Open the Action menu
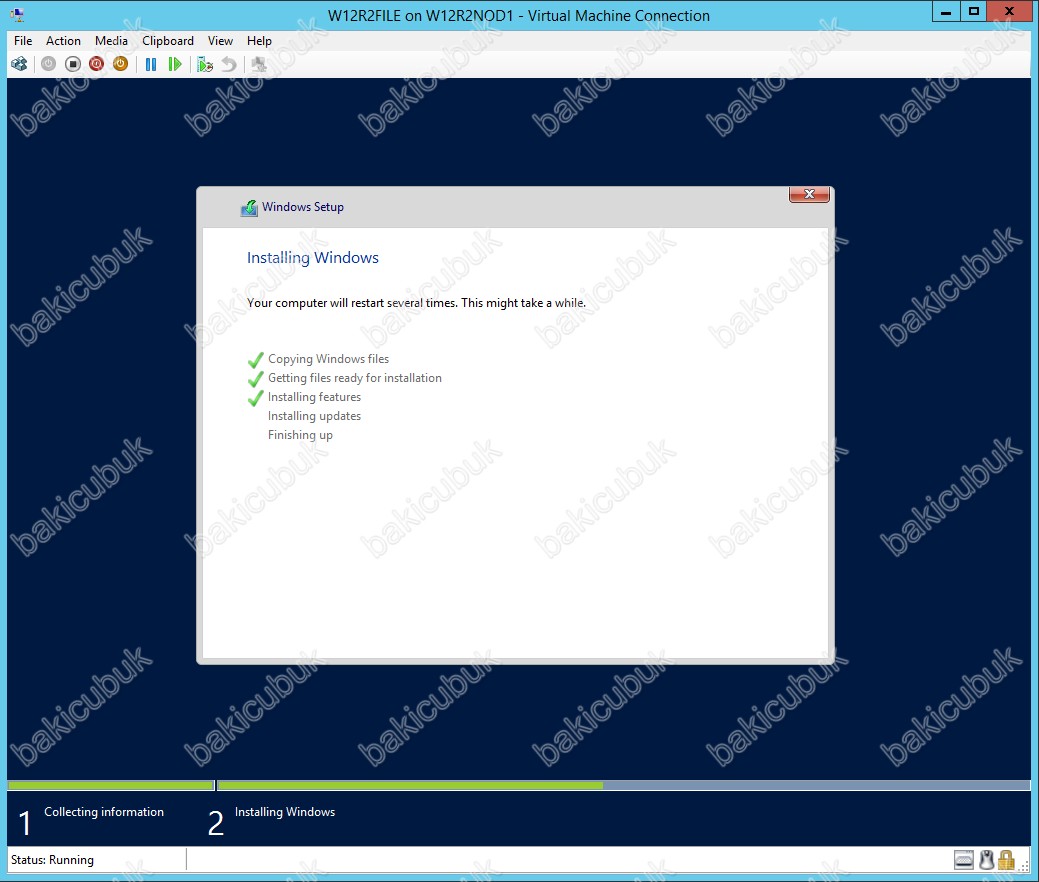The image size is (1039, 882). [x=64, y=41]
